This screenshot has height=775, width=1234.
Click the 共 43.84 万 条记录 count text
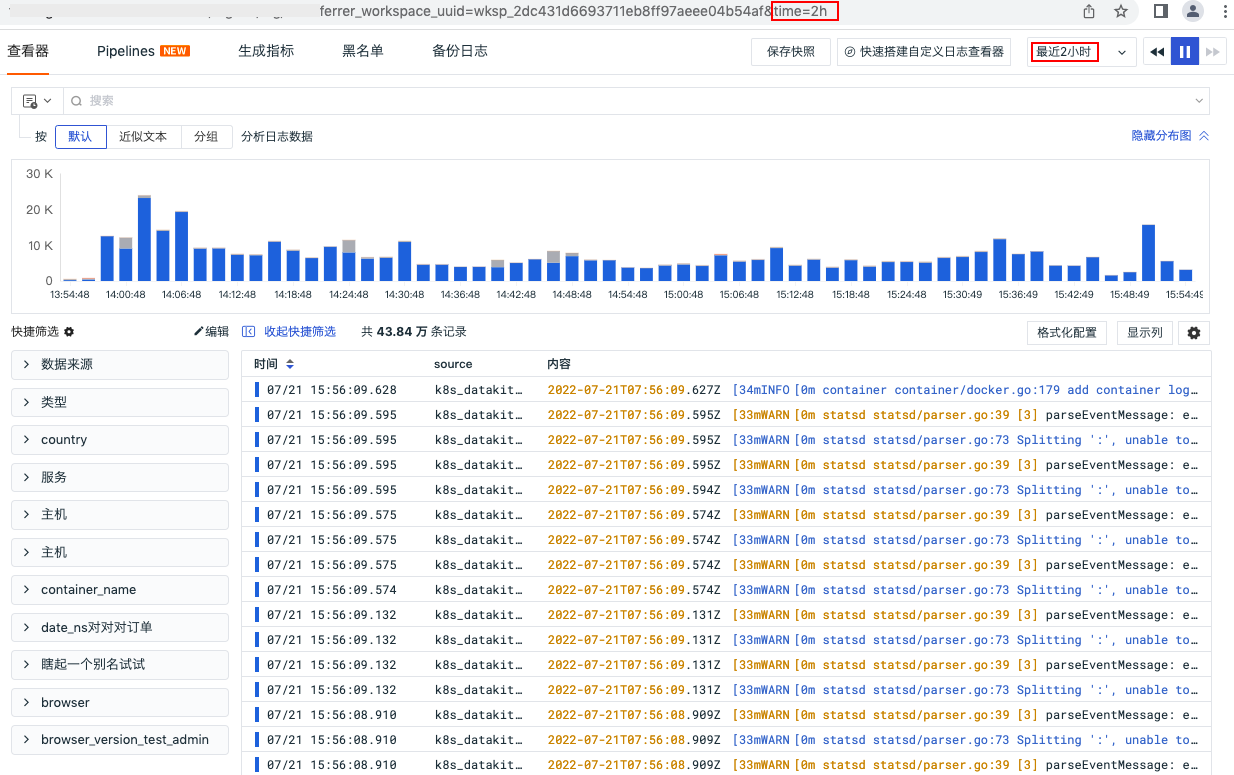pyautogui.click(x=414, y=332)
